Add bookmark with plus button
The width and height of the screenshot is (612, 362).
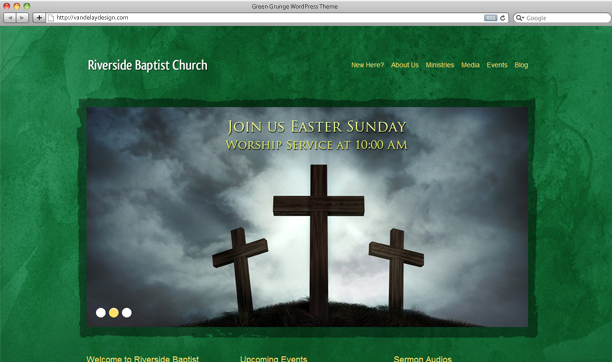coord(39,18)
